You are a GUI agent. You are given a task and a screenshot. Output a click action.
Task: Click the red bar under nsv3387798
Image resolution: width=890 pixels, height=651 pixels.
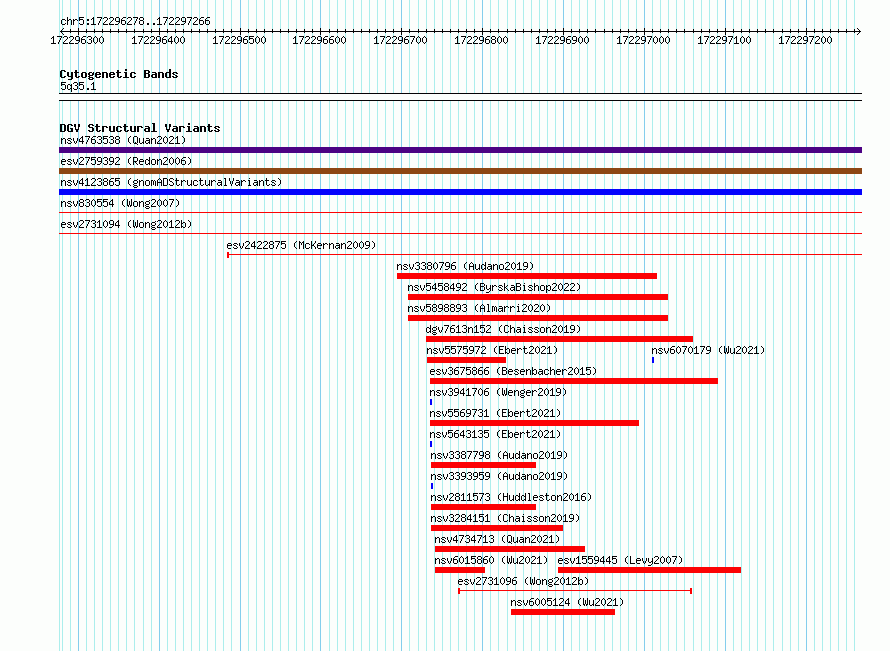tap(484, 465)
